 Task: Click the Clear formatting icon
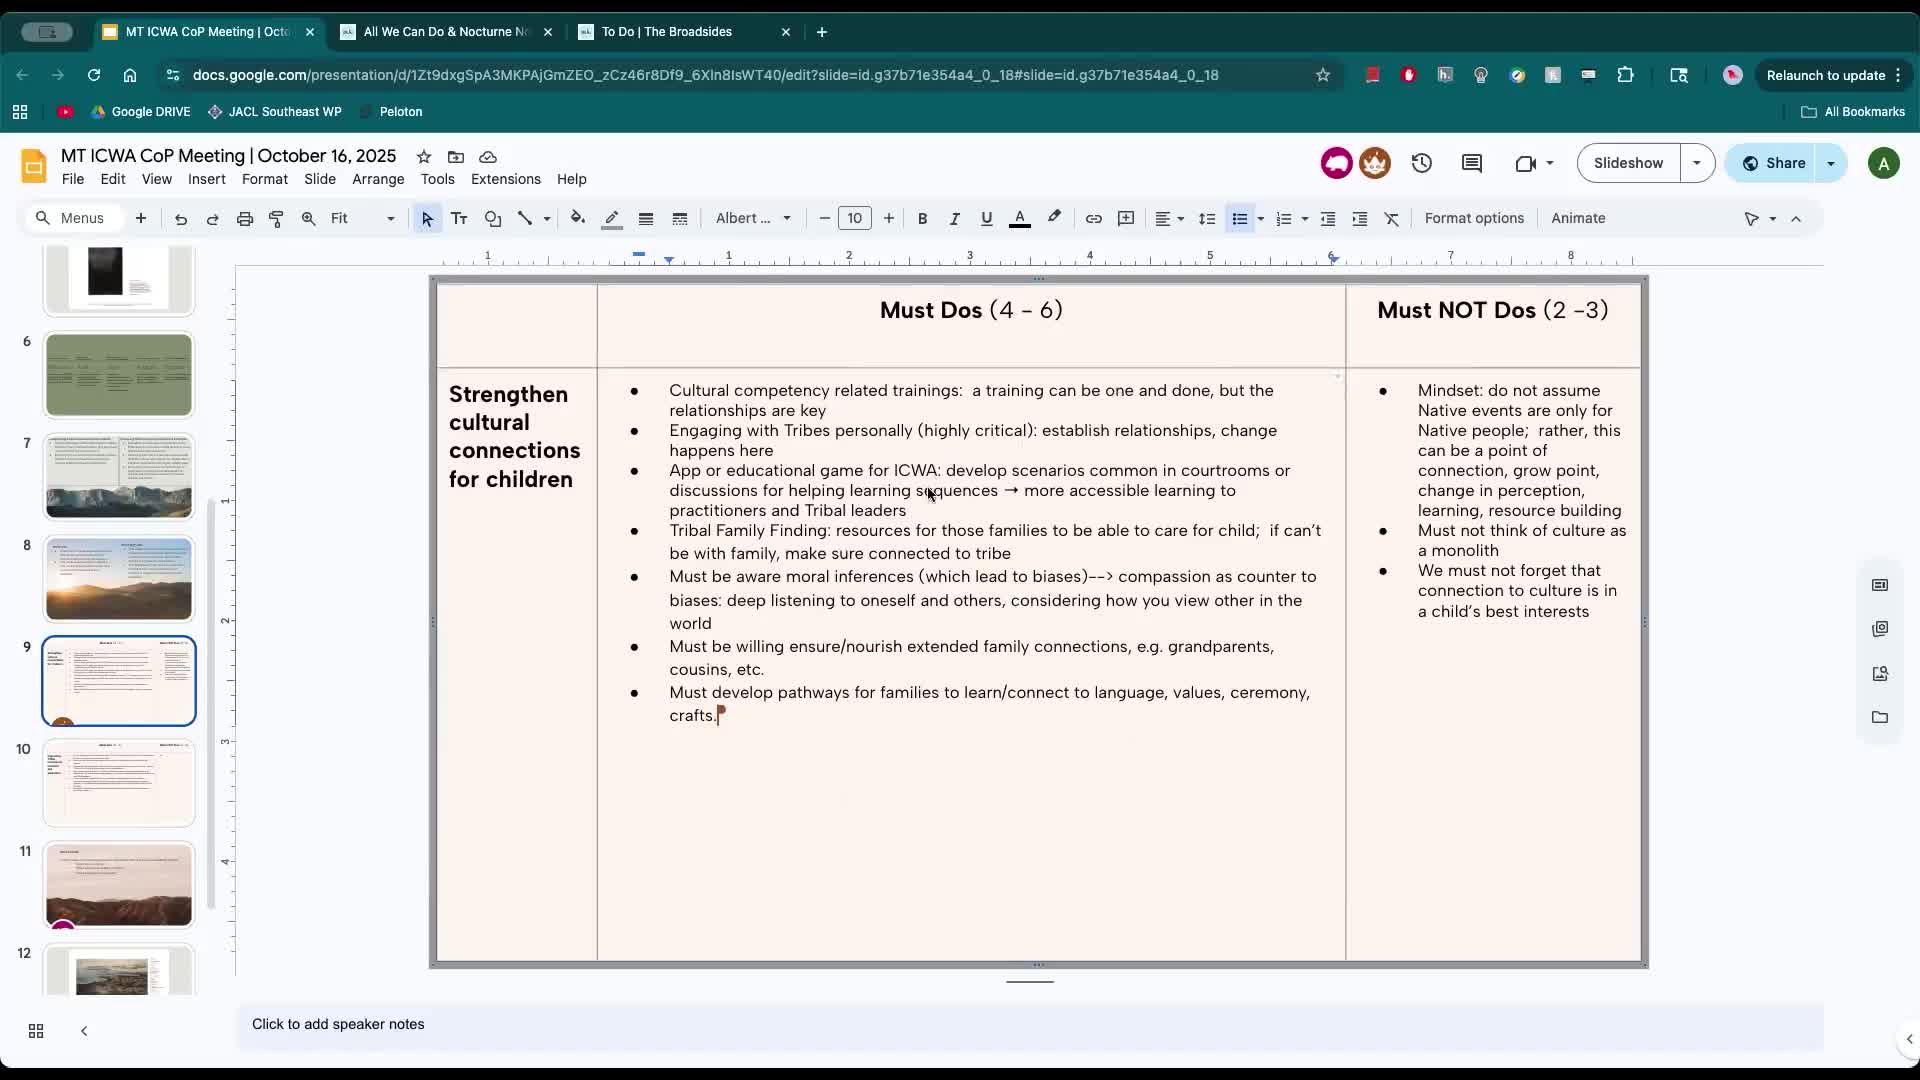[1391, 218]
